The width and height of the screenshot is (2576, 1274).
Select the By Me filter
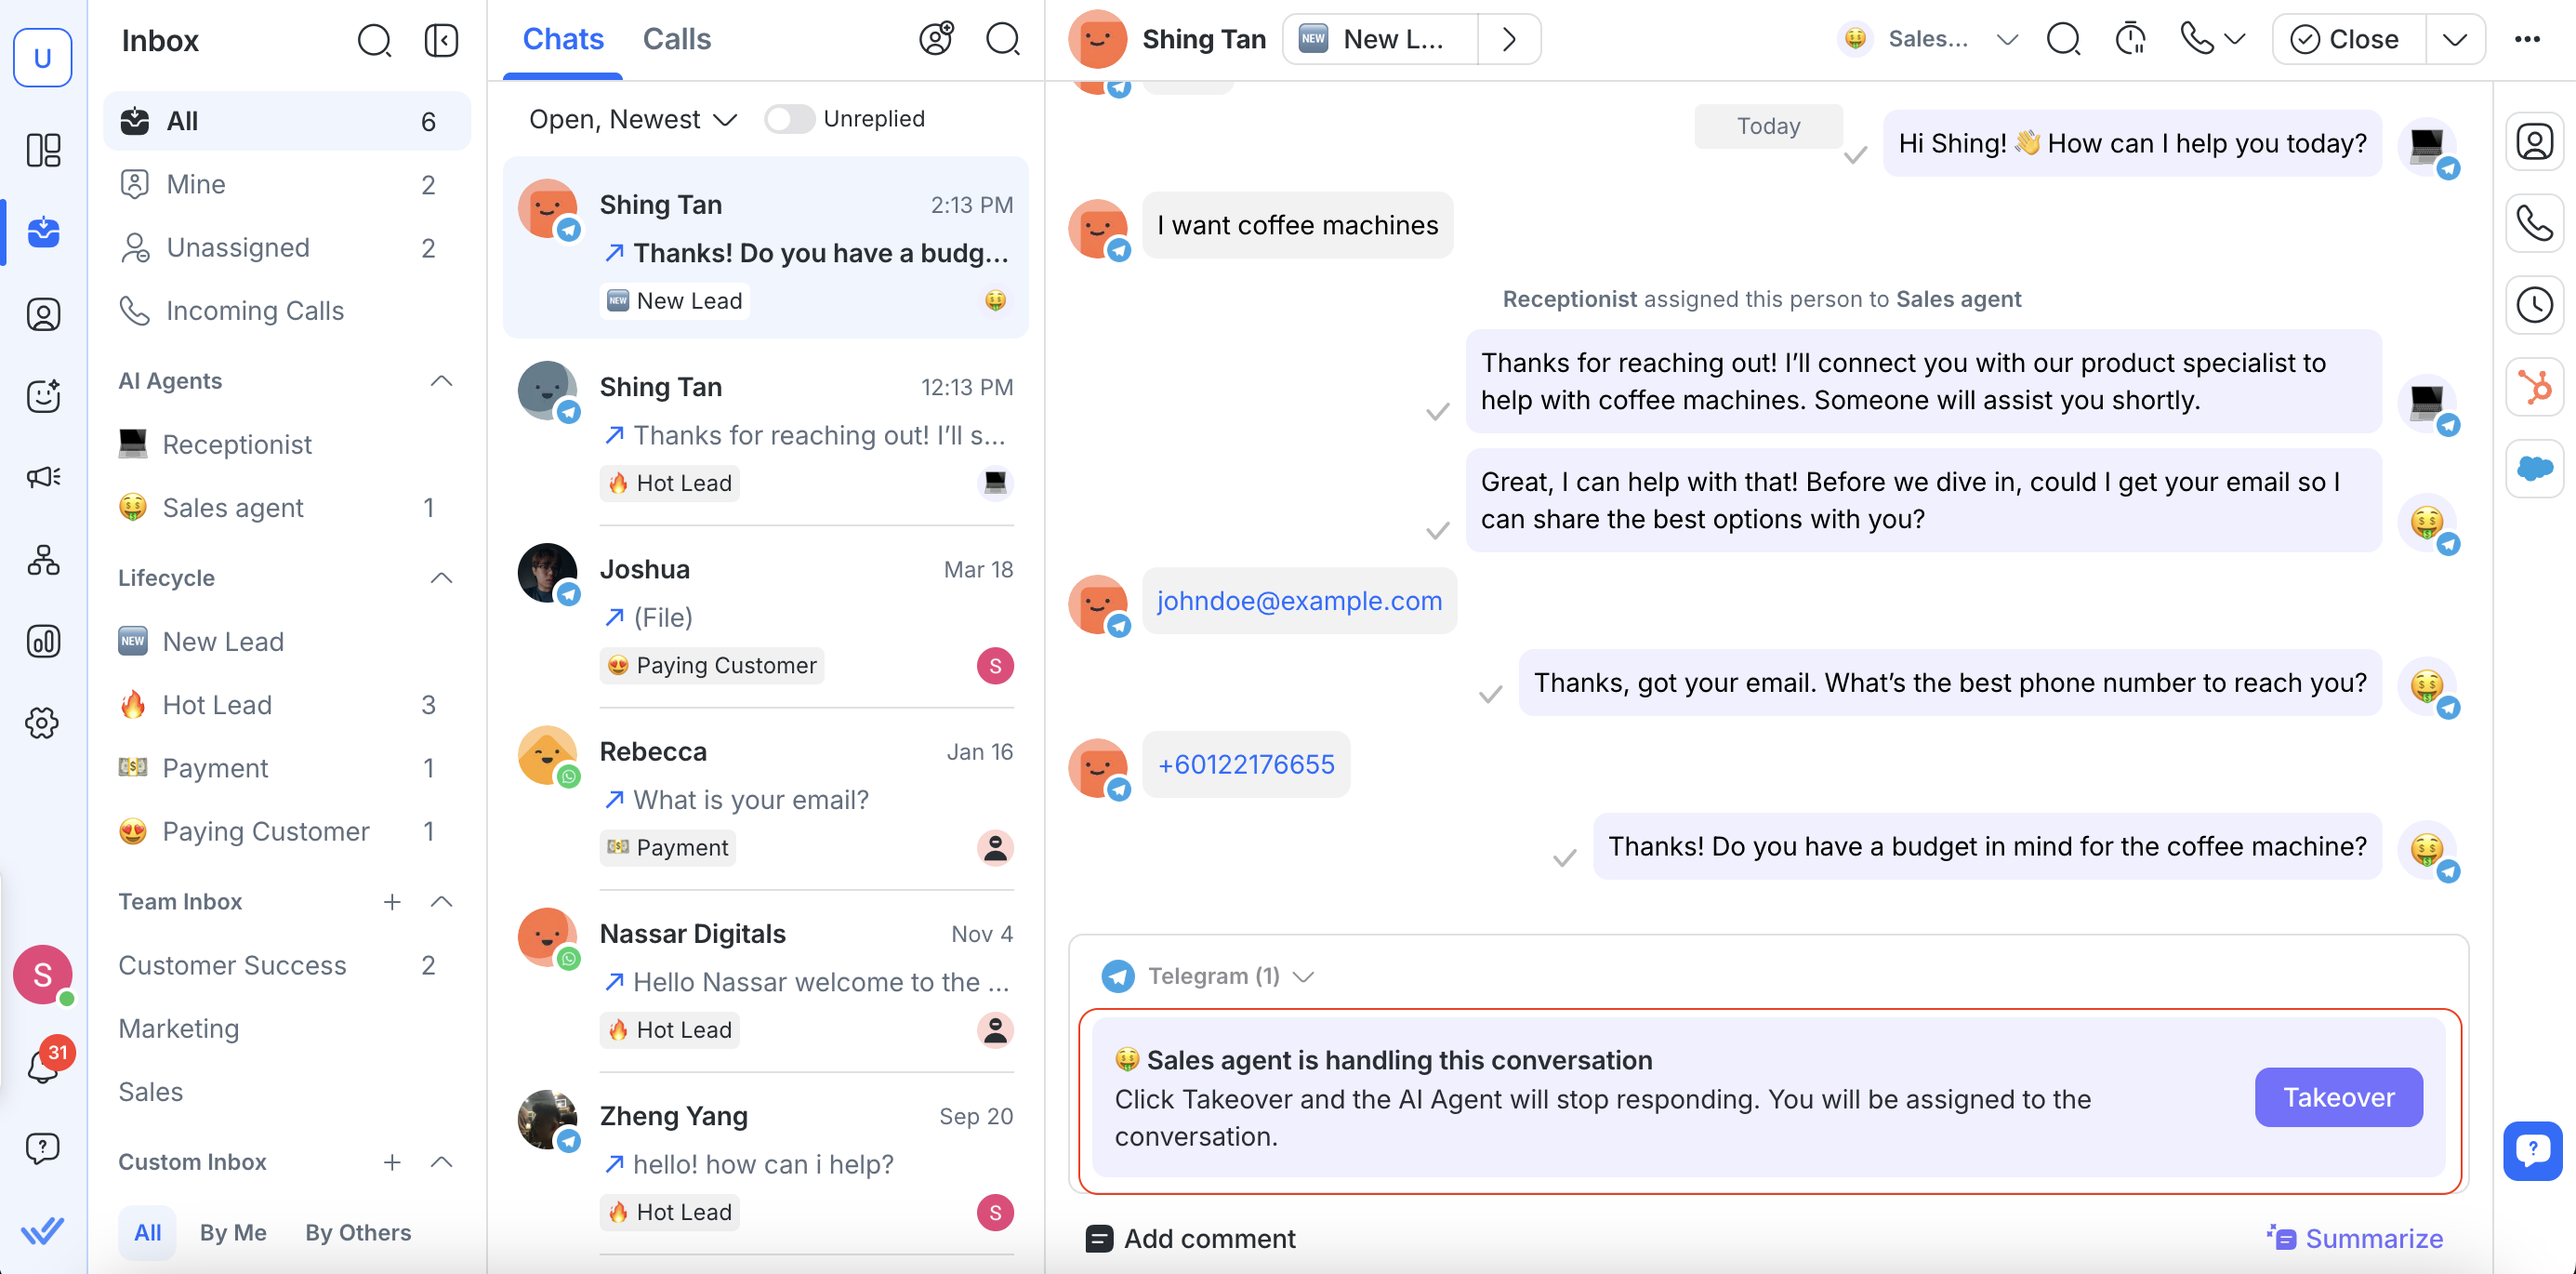tap(232, 1232)
